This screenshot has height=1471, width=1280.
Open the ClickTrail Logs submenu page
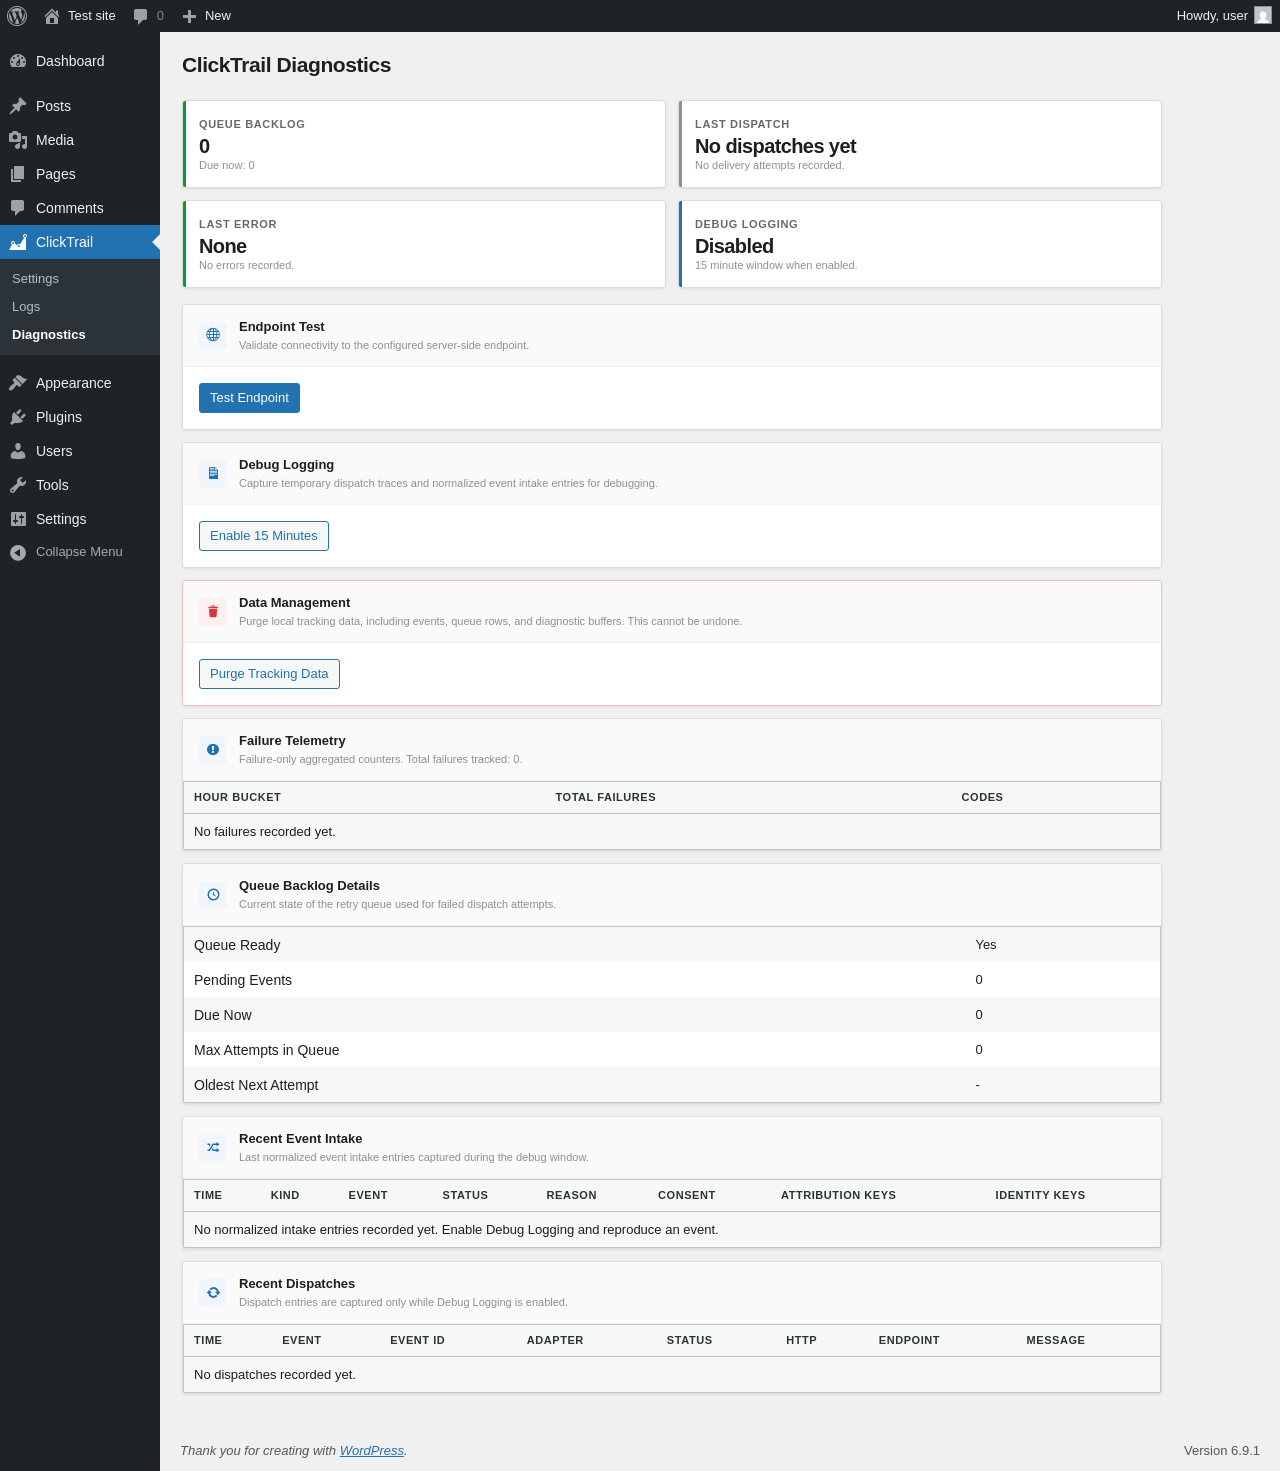[x=26, y=307]
